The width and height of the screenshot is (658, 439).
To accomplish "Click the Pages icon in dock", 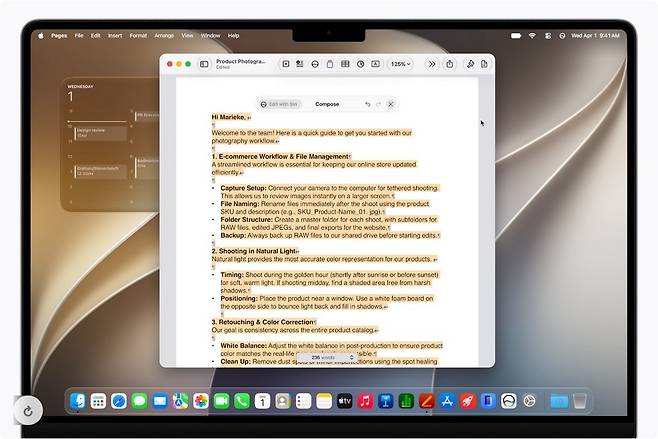I will pyautogui.click(x=427, y=401).
